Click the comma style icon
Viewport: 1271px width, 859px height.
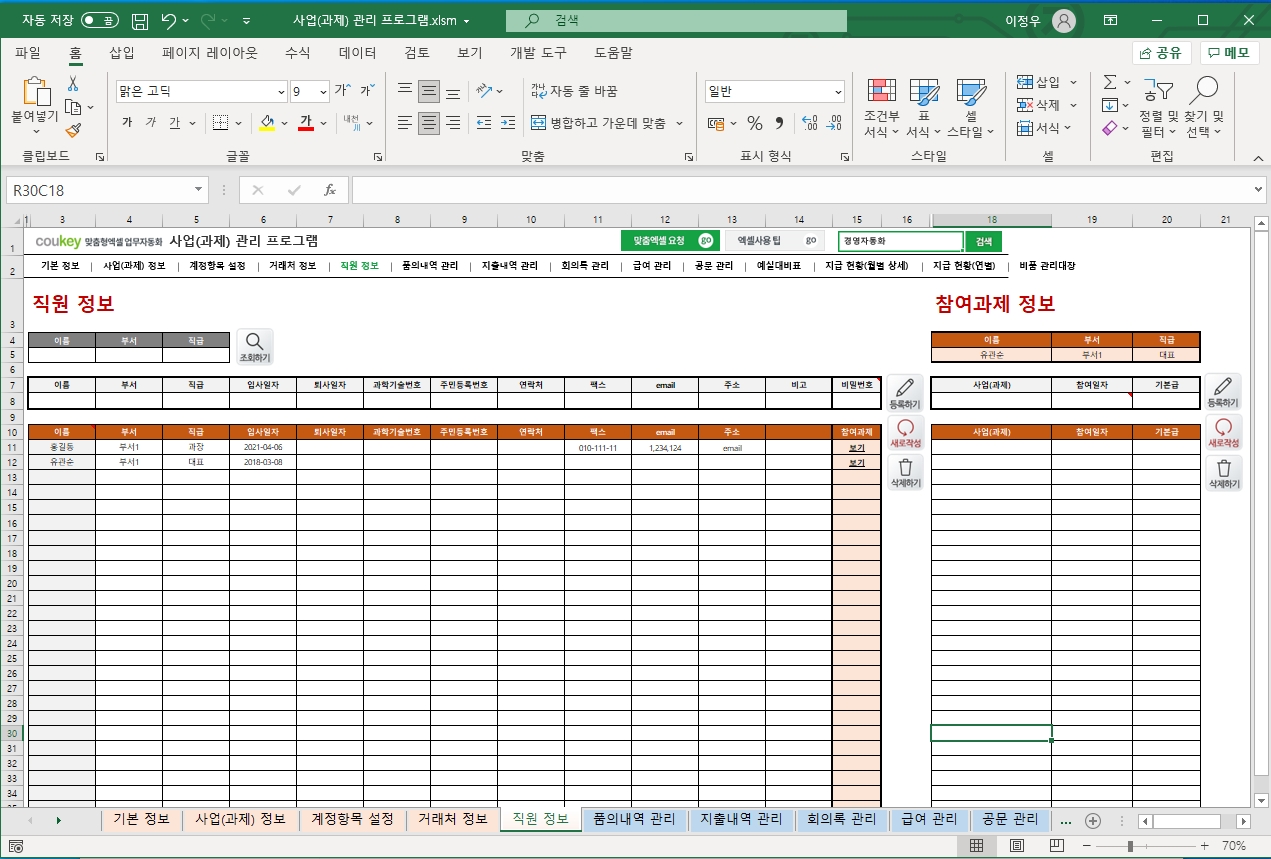pos(779,123)
